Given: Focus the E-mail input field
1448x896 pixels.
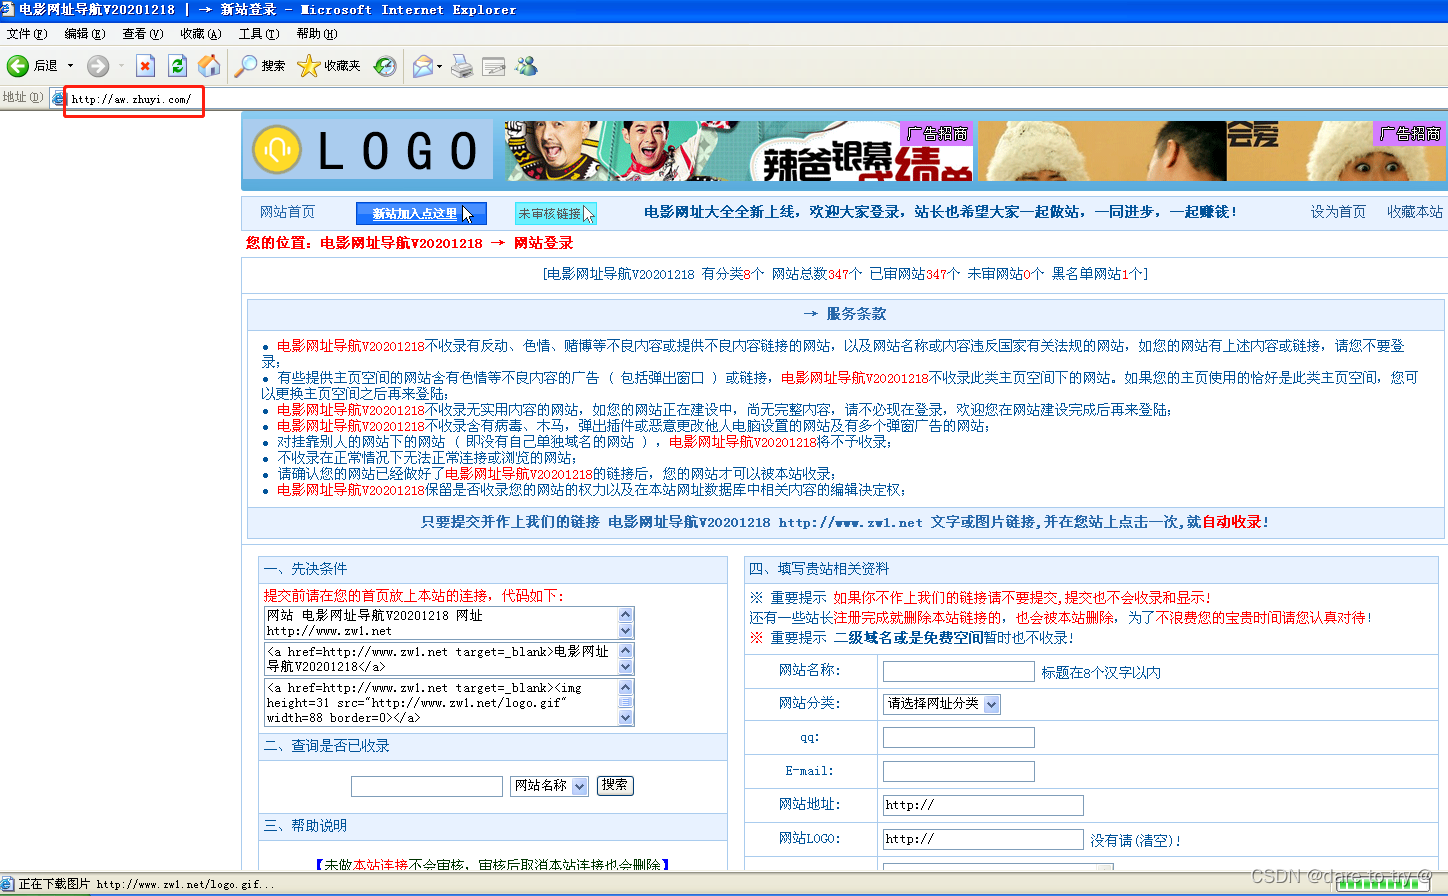Looking at the screenshot, I should 959,771.
